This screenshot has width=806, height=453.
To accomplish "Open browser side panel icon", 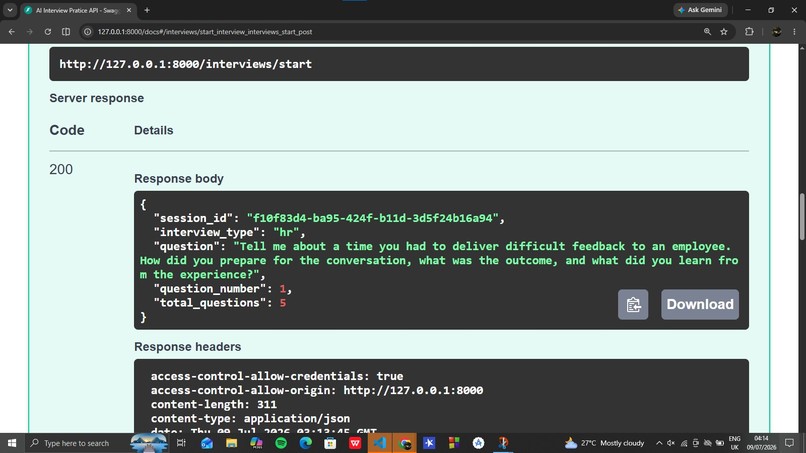I will (x=66, y=32).
